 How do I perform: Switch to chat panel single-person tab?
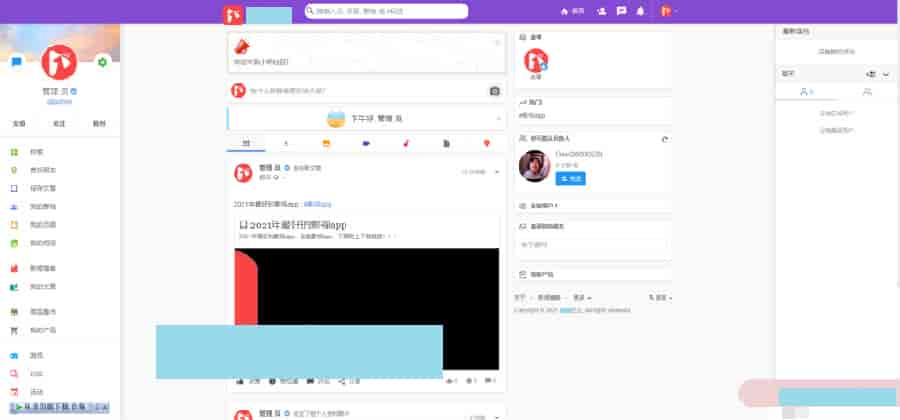(x=806, y=92)
